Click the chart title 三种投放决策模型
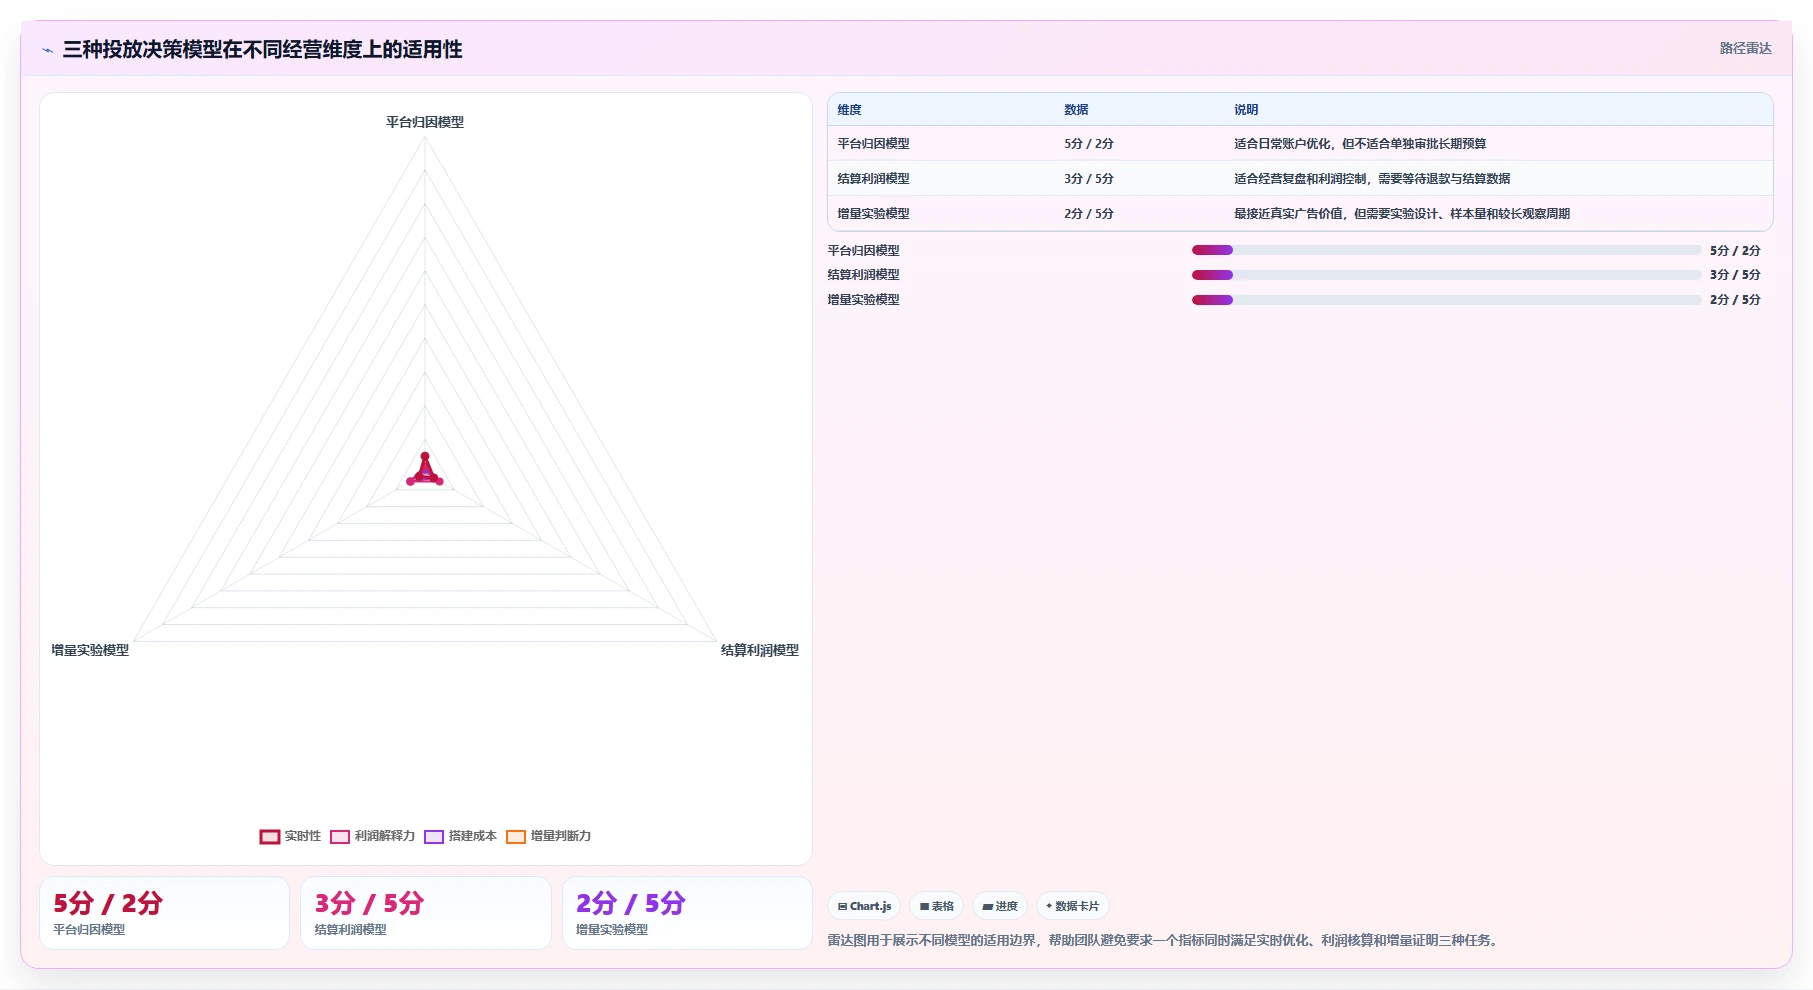1813x990 pixels. coord(263,49)
